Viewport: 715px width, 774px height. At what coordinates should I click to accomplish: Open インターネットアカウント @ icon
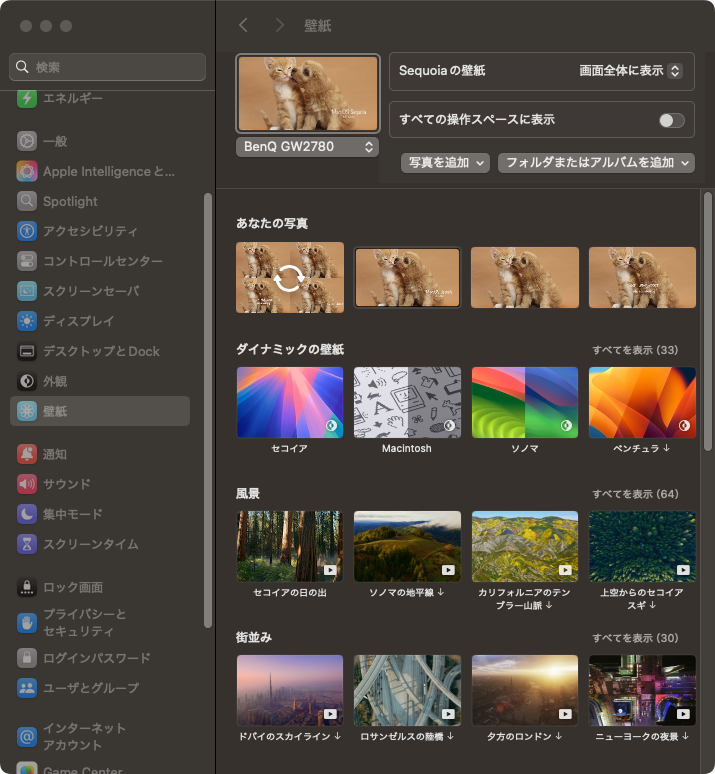[x=27, y=737]
